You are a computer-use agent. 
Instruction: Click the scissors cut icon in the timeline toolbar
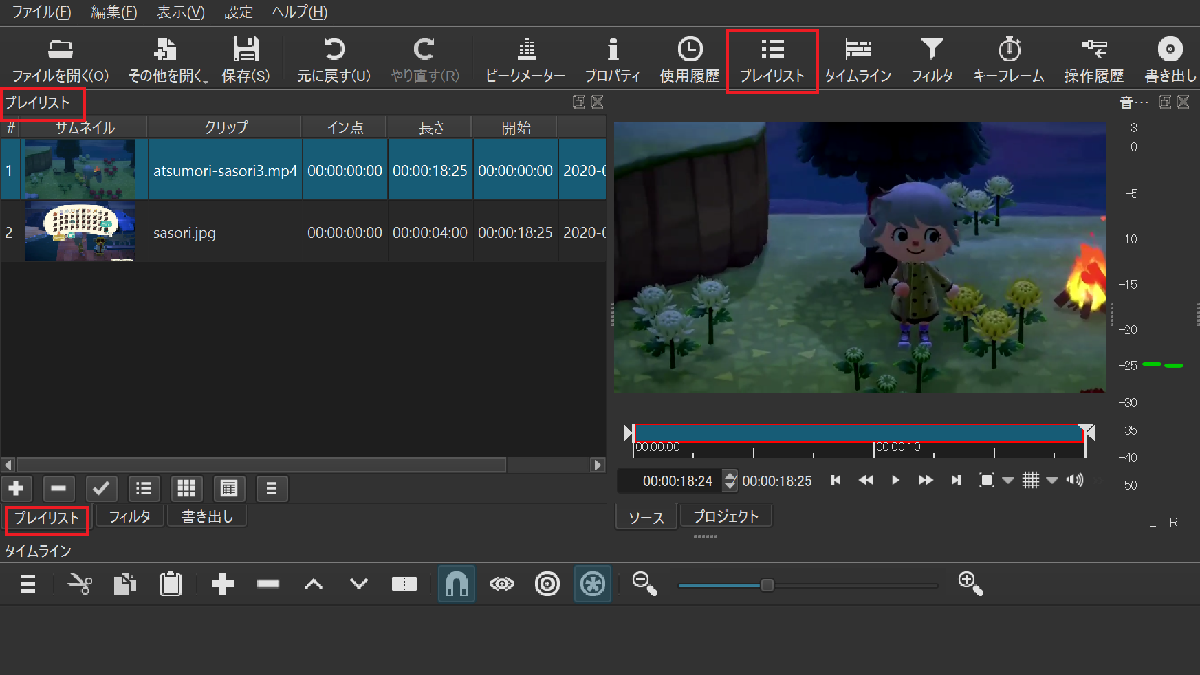point(79,585)
